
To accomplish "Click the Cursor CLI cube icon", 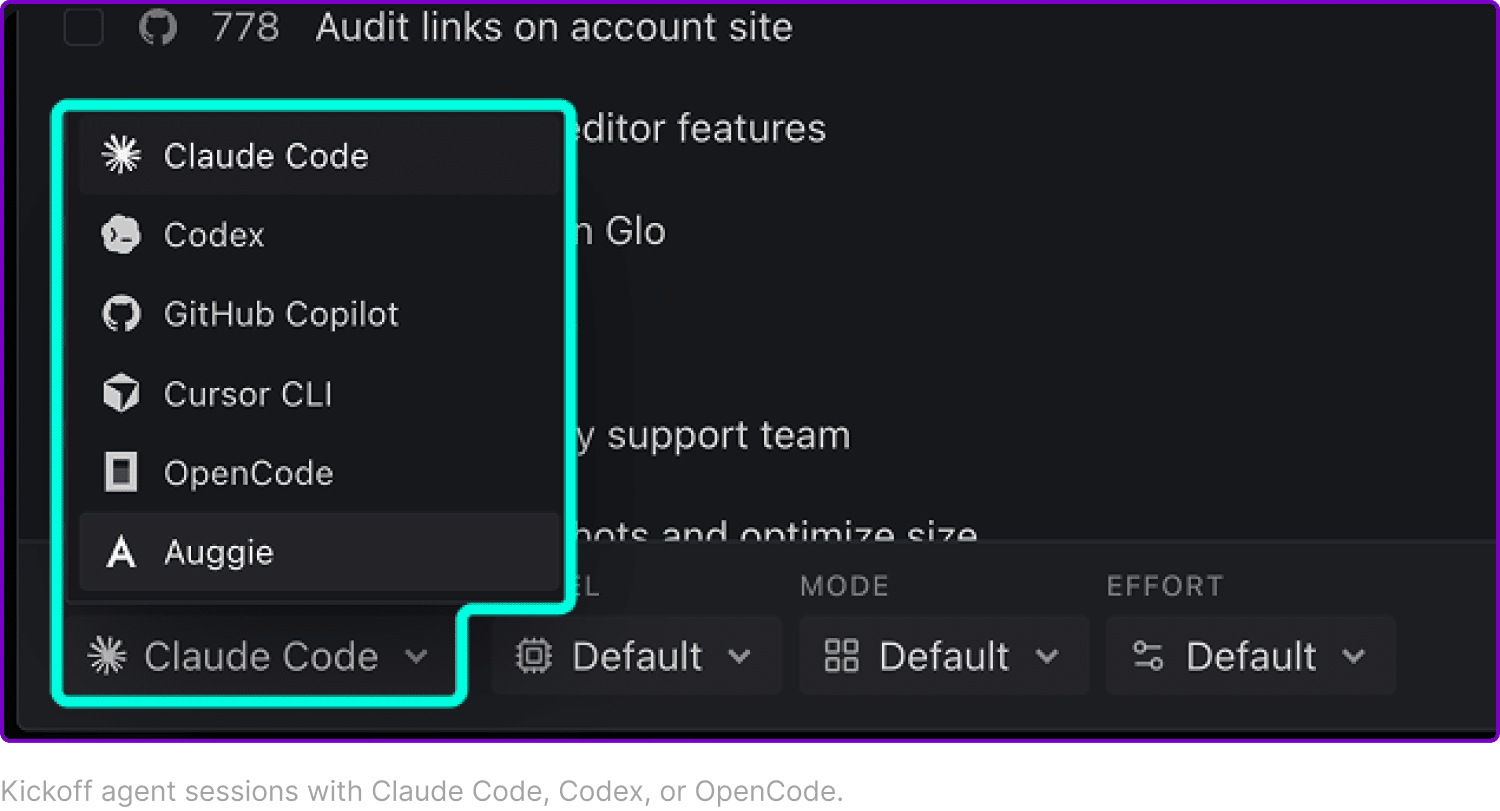I will pos(121,394).
